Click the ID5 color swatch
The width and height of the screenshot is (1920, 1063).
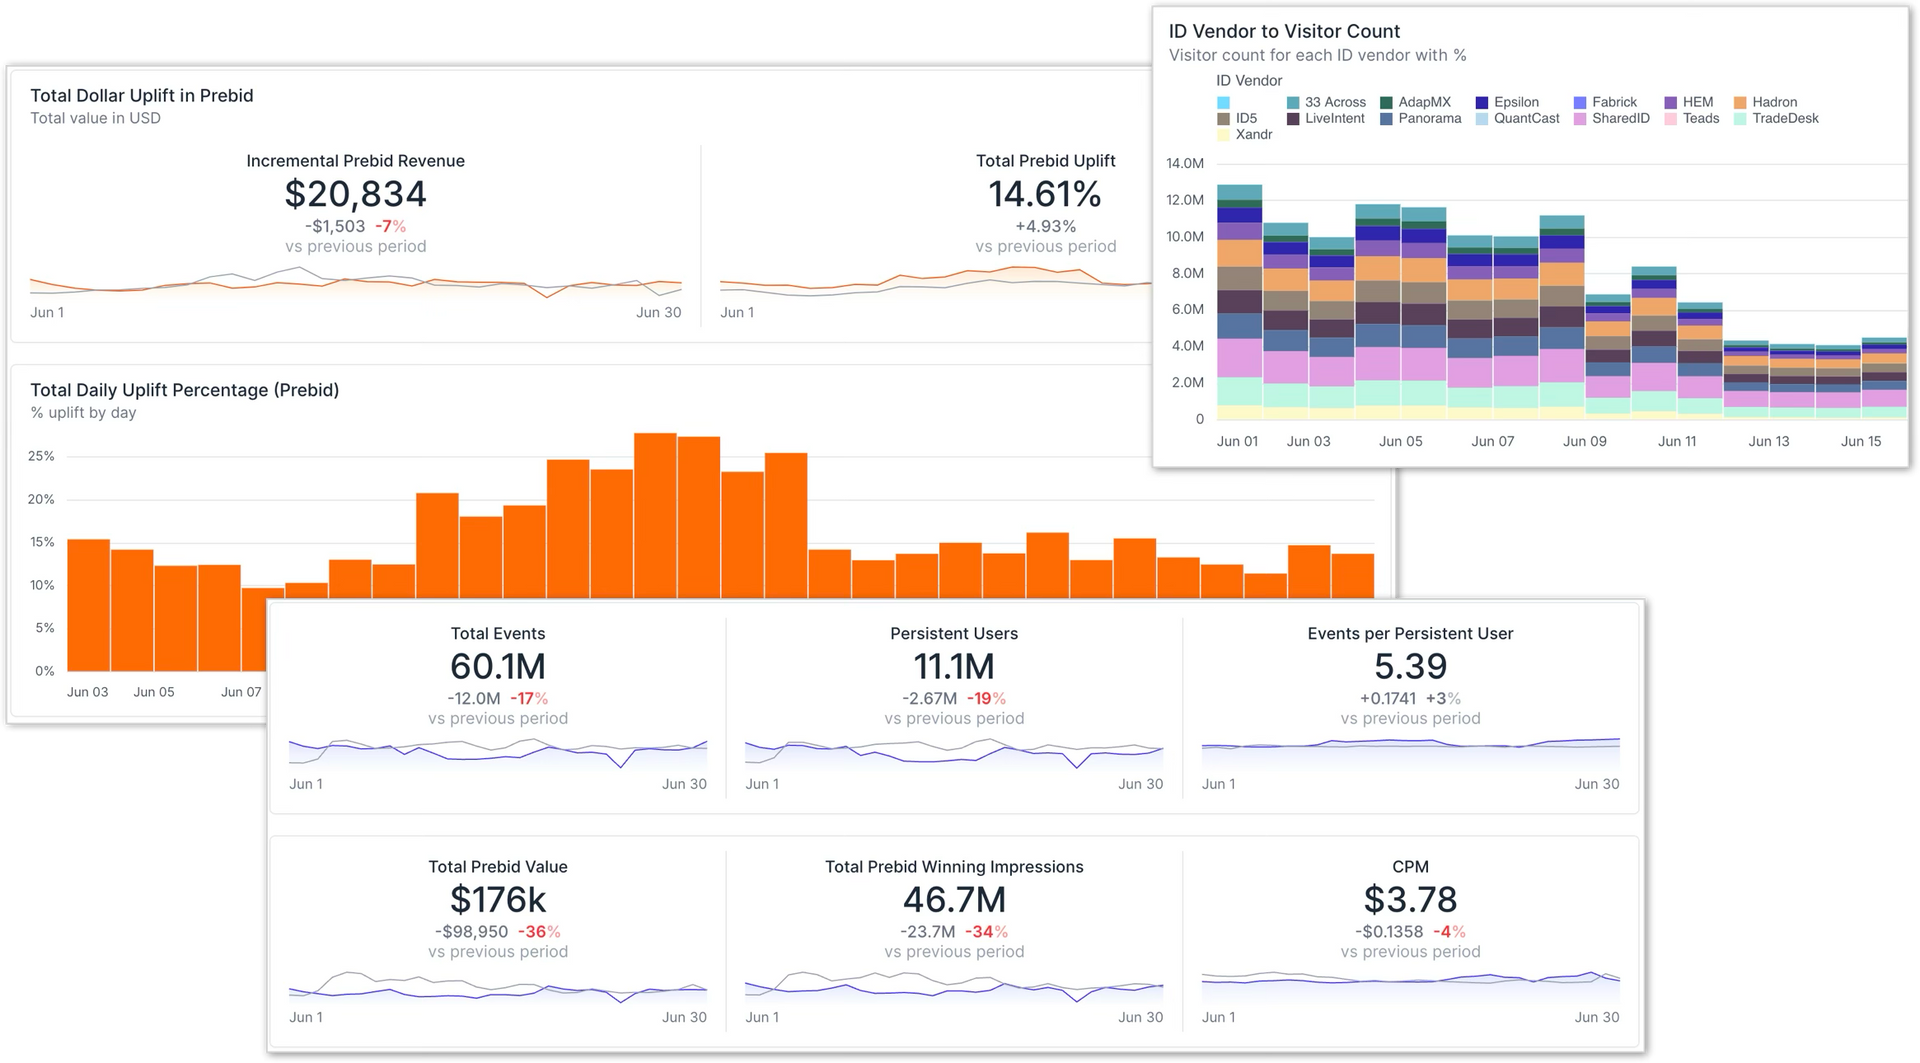(x=1222, y=118)
